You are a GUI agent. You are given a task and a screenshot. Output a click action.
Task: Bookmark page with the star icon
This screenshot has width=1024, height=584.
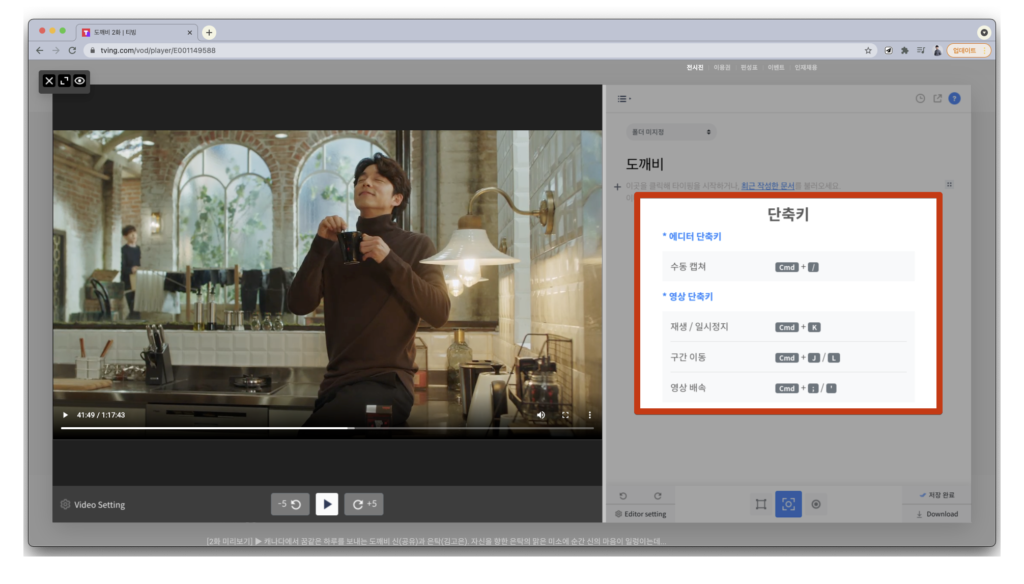click(x=868, y=50)
